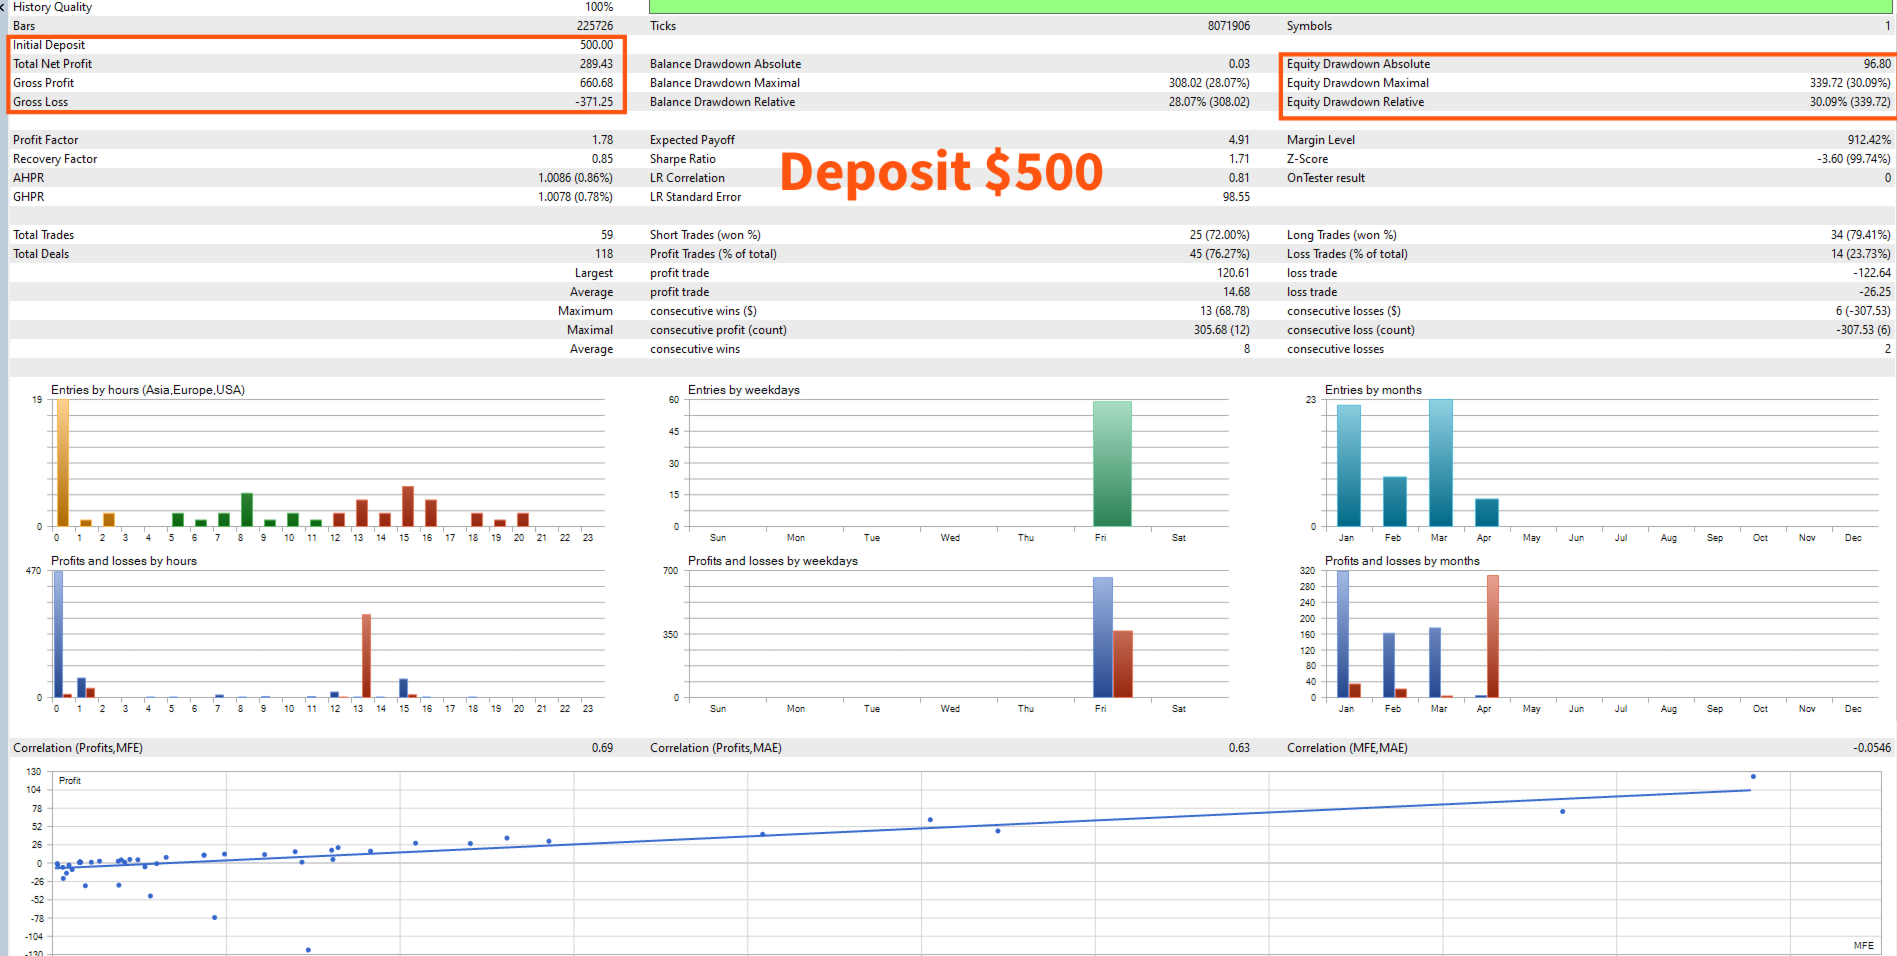The height and width of the screenshot is (956, 1897).
Task: Select the Sharpe Ratio value 1.71
Action: [1239, 159]
